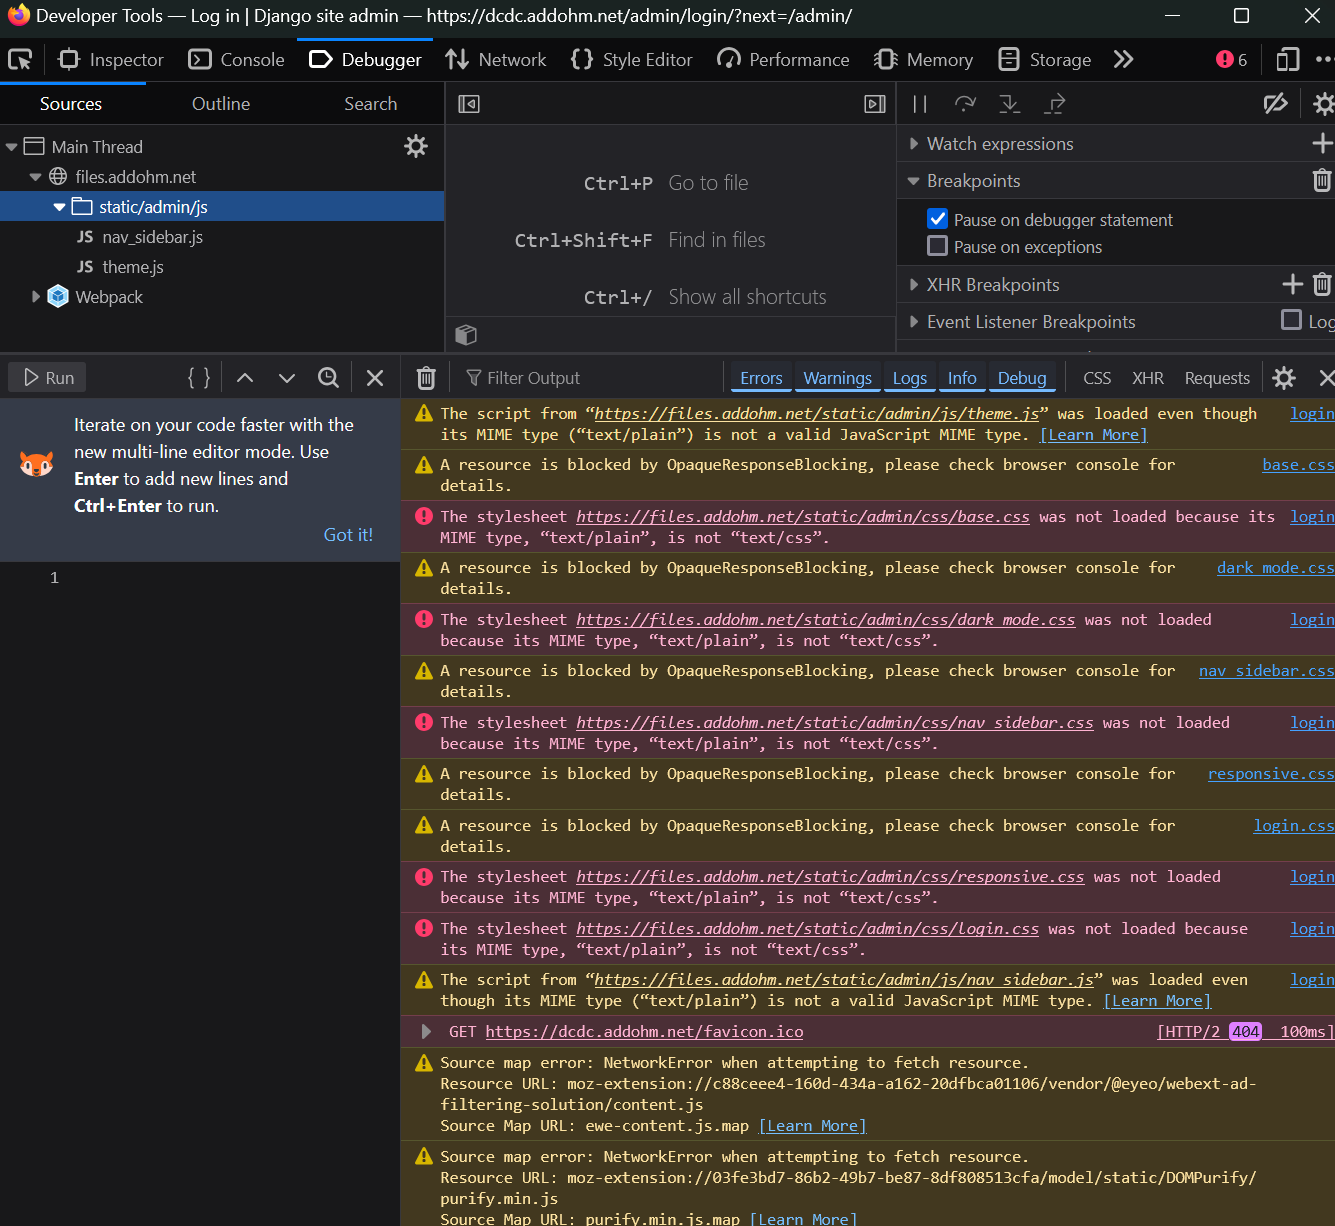Run the editor code
The image size is (1335, 1226).
(48, 377)
